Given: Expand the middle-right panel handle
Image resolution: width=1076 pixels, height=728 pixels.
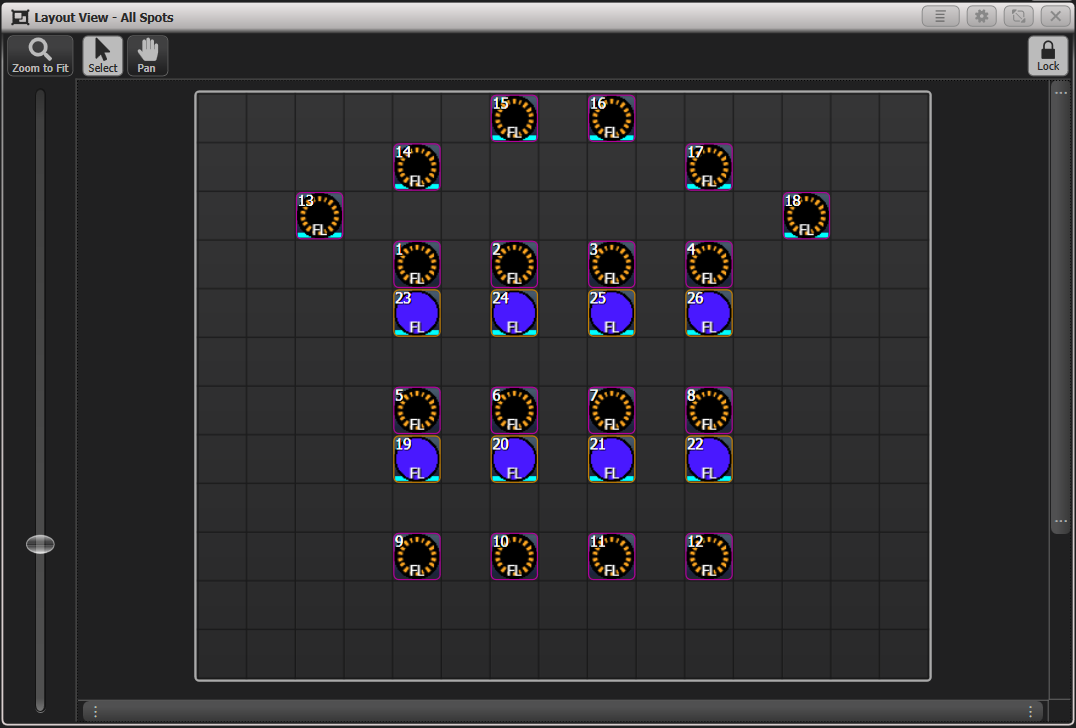Looking at the screenshot, I should 1060,520.
